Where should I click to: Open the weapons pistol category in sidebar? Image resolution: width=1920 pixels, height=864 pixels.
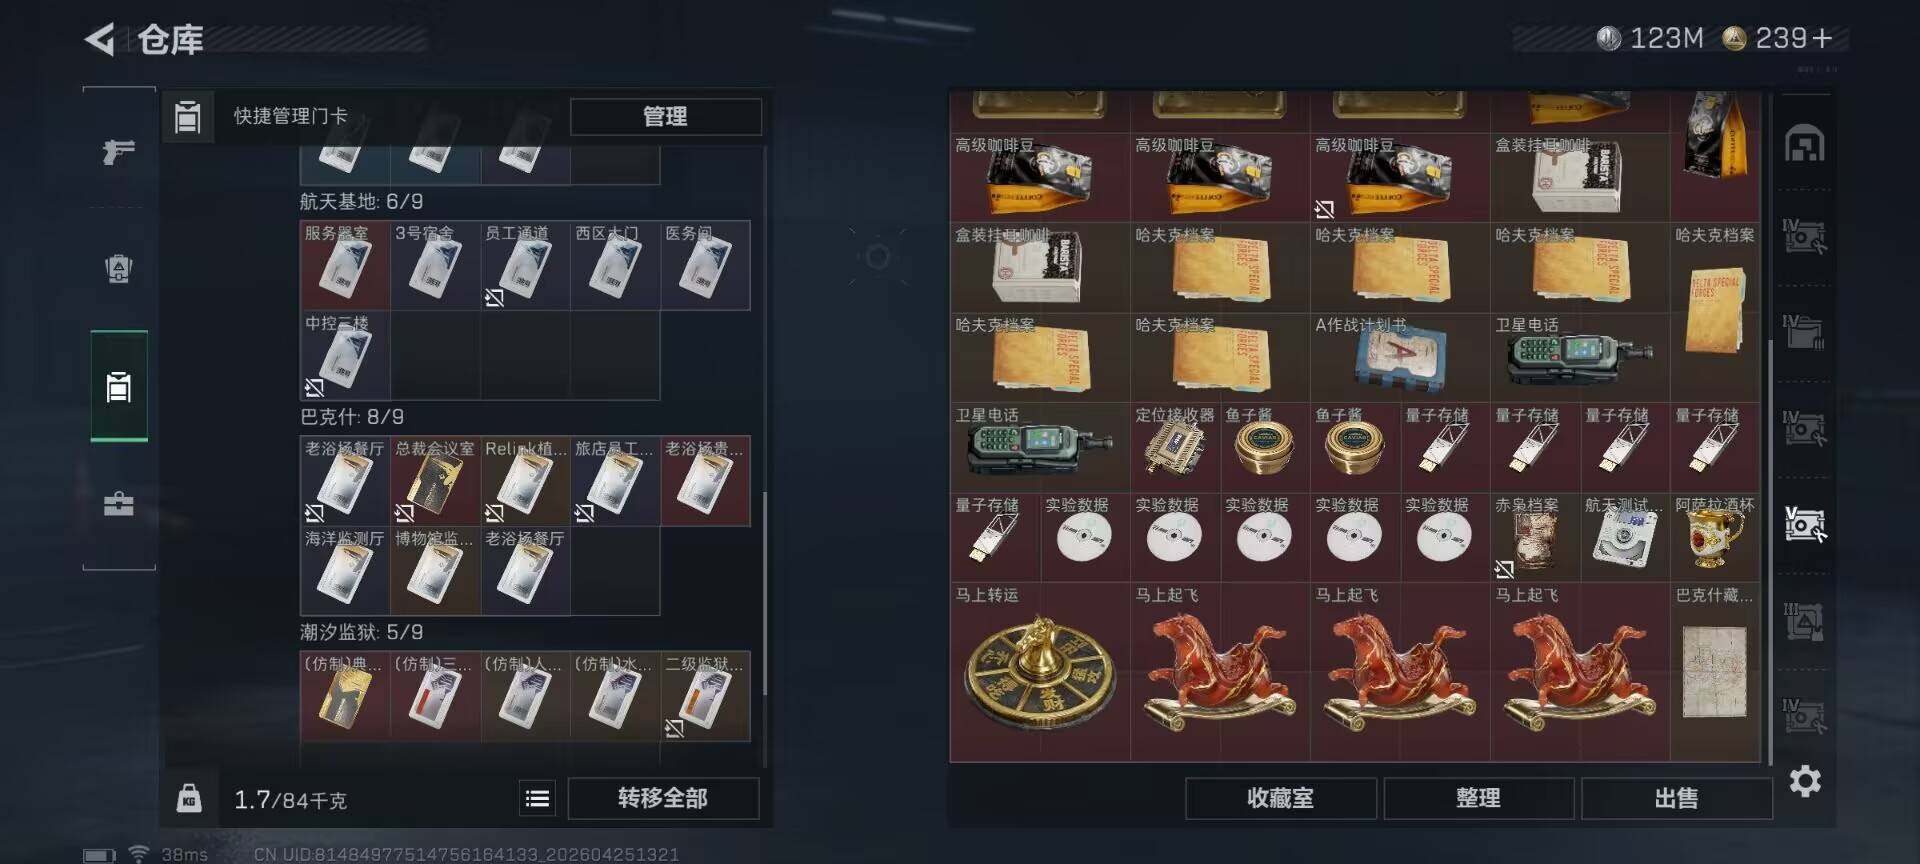[119, 151]
